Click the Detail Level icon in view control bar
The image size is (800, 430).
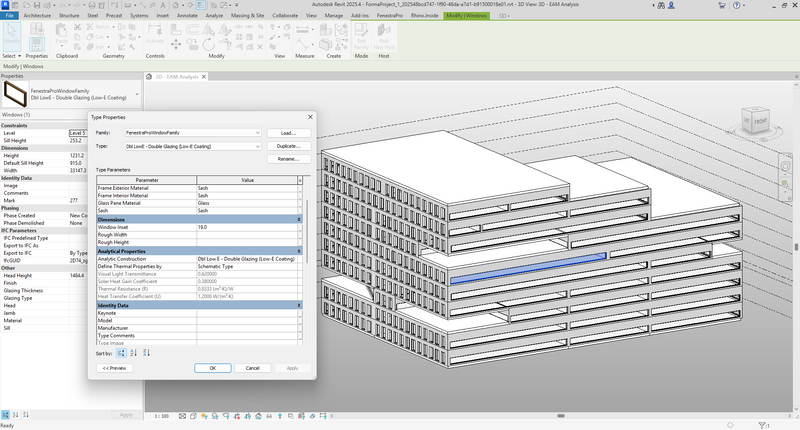pyautogui.click(x=182, y=416)
